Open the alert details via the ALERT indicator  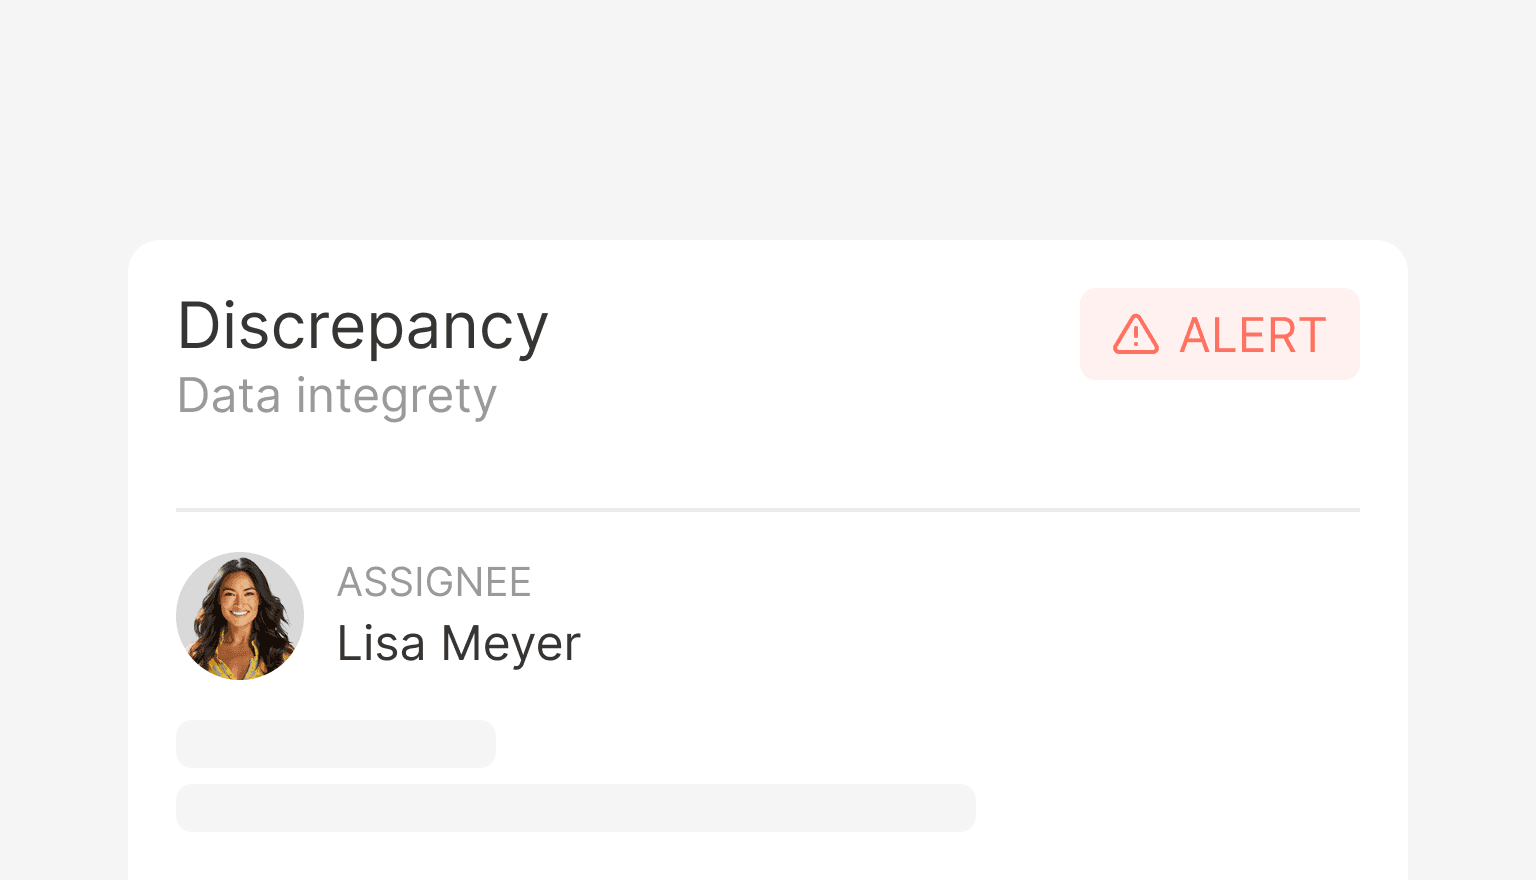(1219, 334)
